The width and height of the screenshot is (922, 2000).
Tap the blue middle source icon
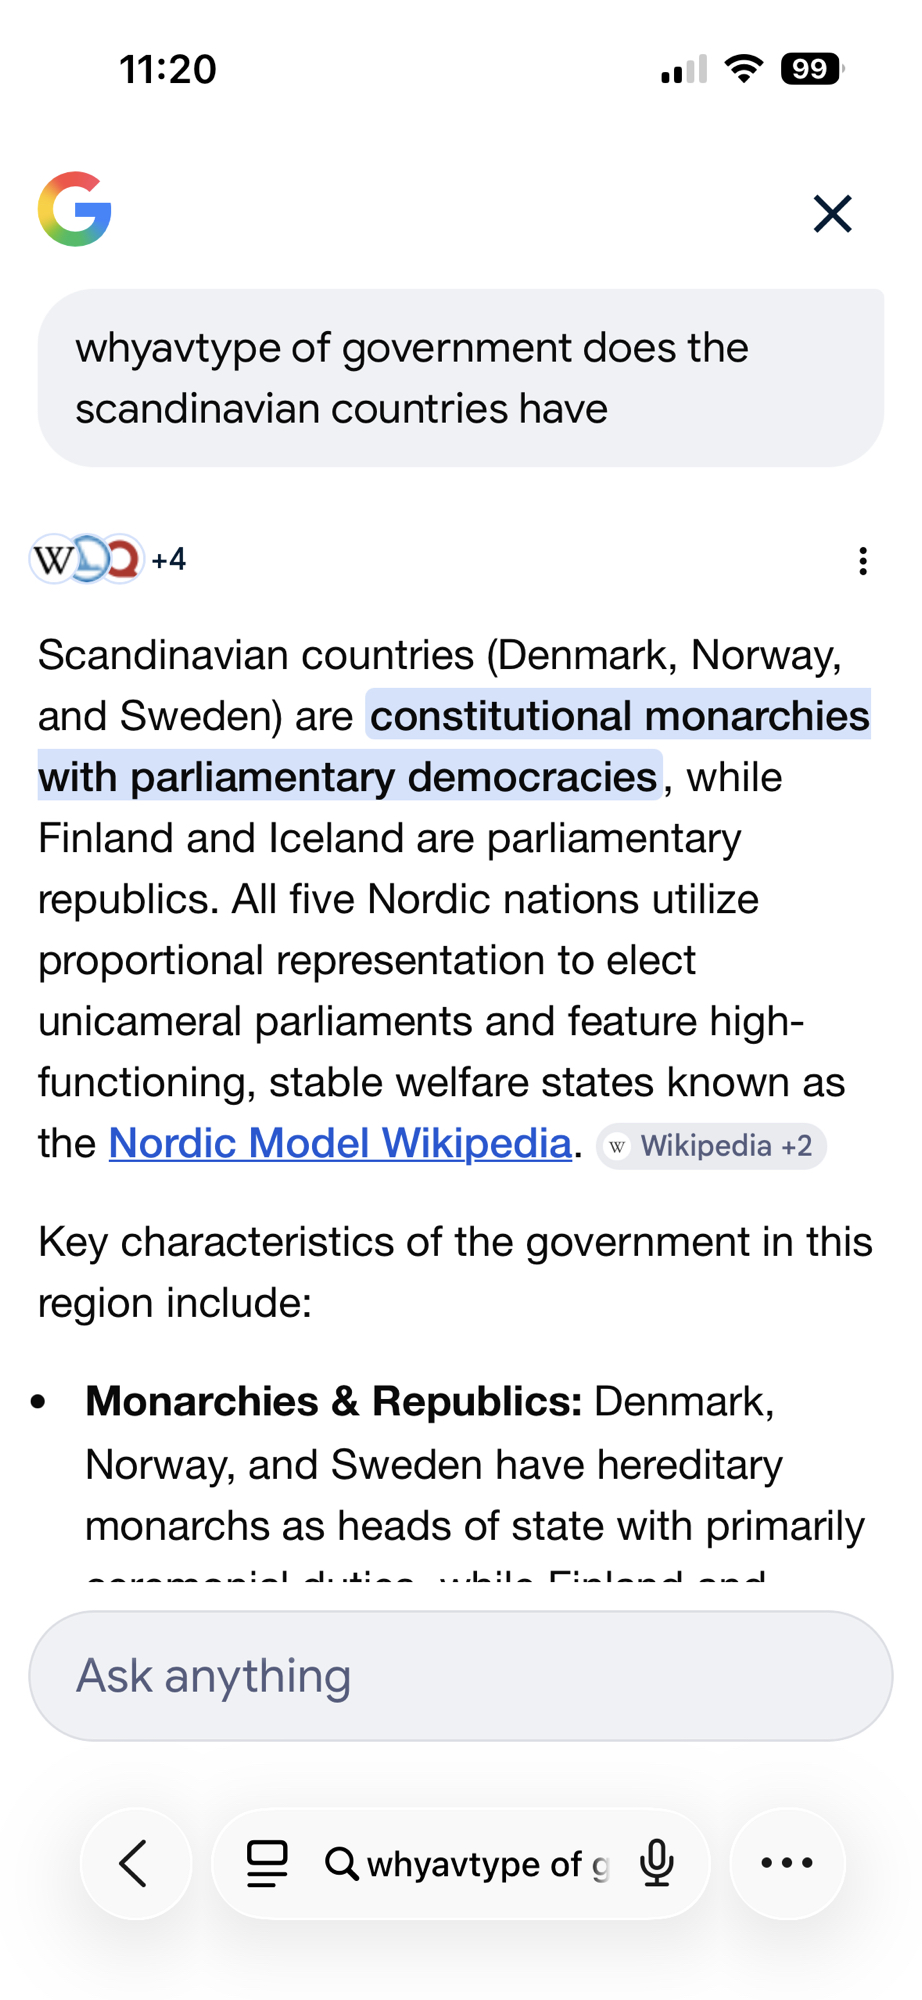click(x=88, y=559)
